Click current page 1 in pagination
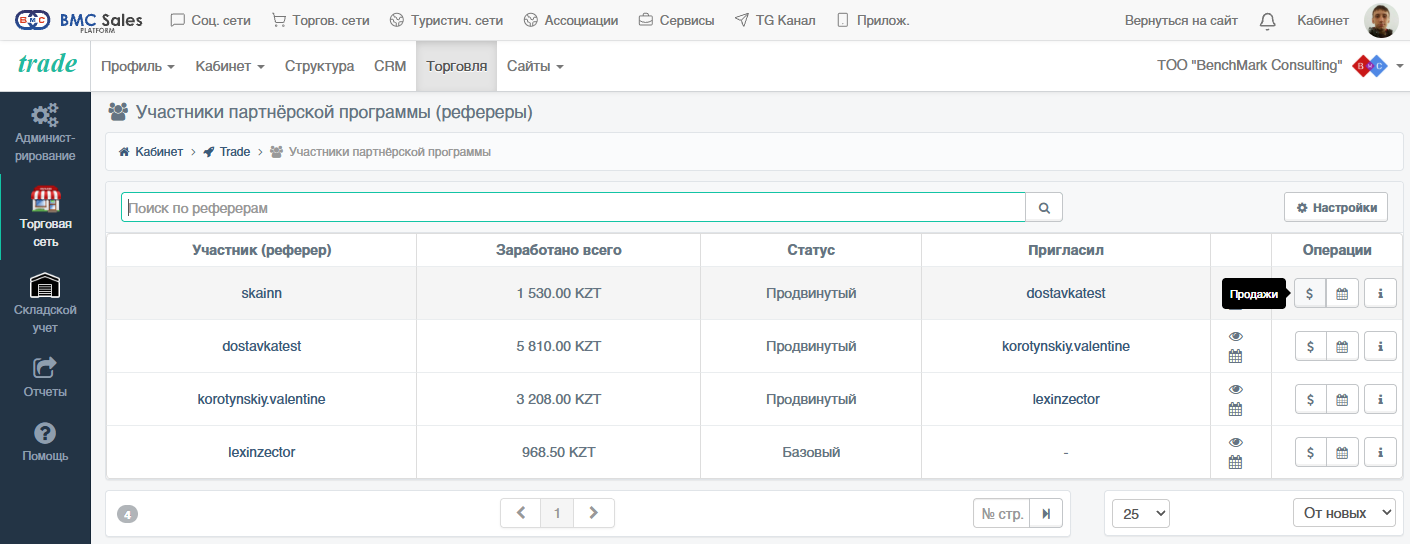Image resolution: width=1410 pixels, height=544 pixels. (557, 513)
